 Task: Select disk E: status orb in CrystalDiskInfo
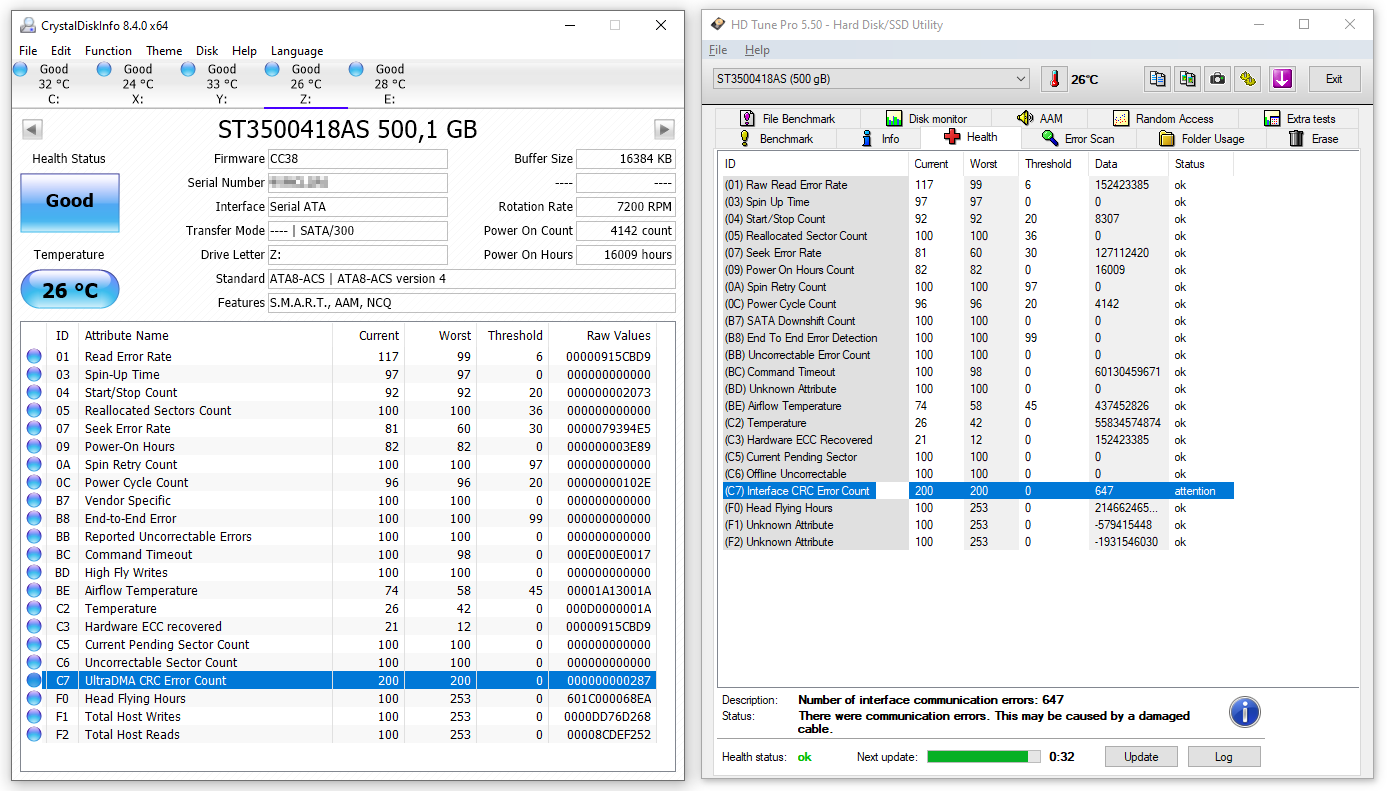tap(357, 69)
